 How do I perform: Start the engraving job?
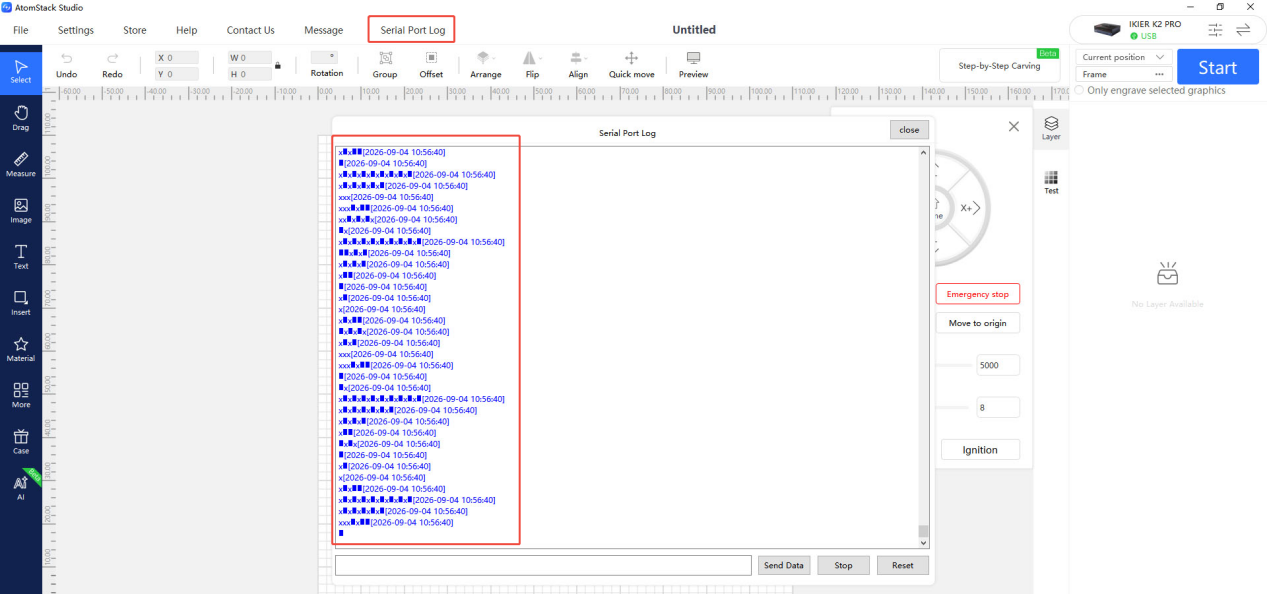coord(1217,67)
